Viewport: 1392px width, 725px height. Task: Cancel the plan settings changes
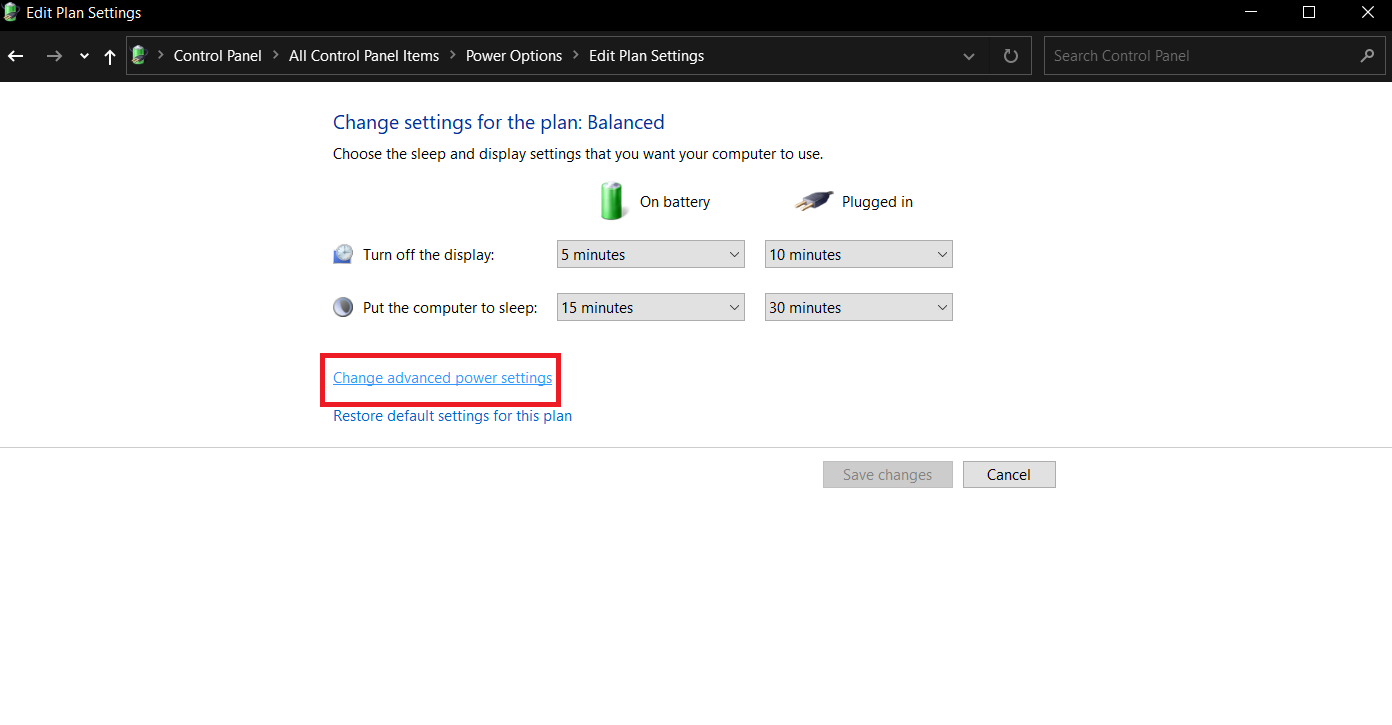point(1009,475)
